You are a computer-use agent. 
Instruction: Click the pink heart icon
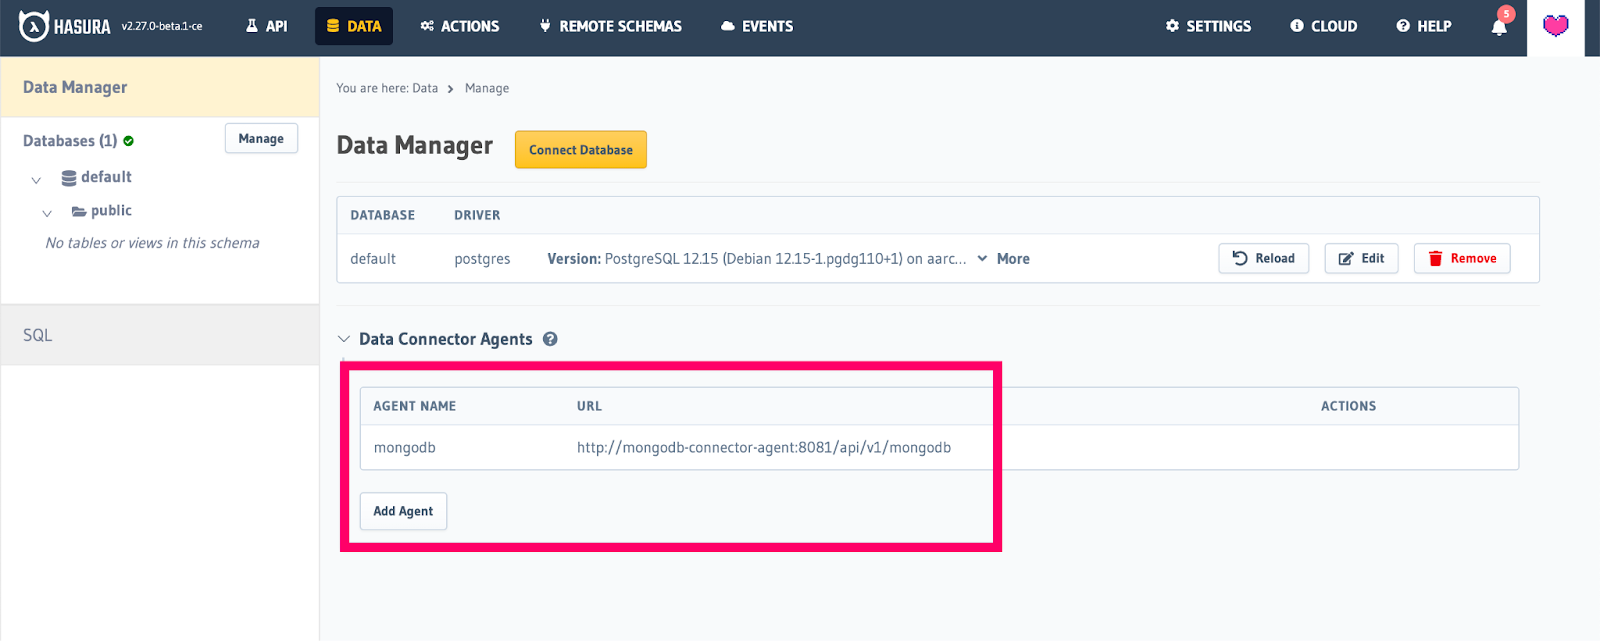tap(1556, 26)
